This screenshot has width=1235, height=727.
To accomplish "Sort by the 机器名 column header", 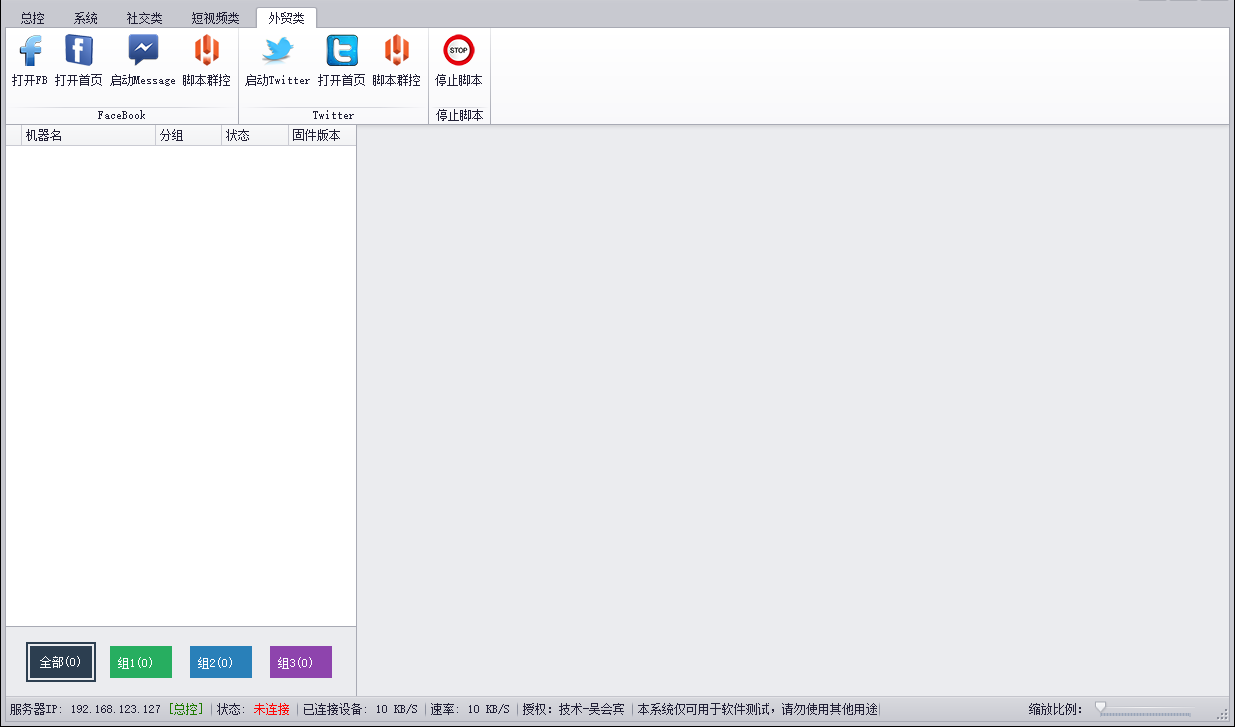I will click(88, 136).
